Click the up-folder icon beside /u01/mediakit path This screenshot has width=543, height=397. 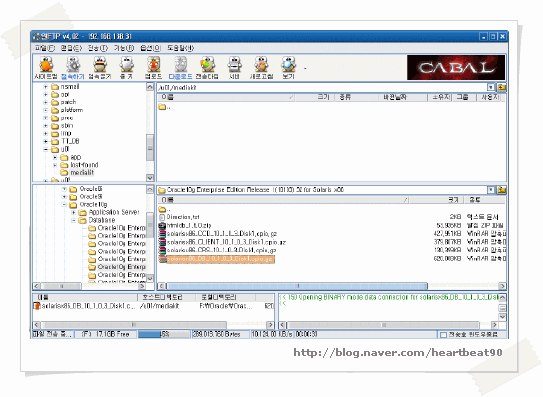click(x=501, y=87)
